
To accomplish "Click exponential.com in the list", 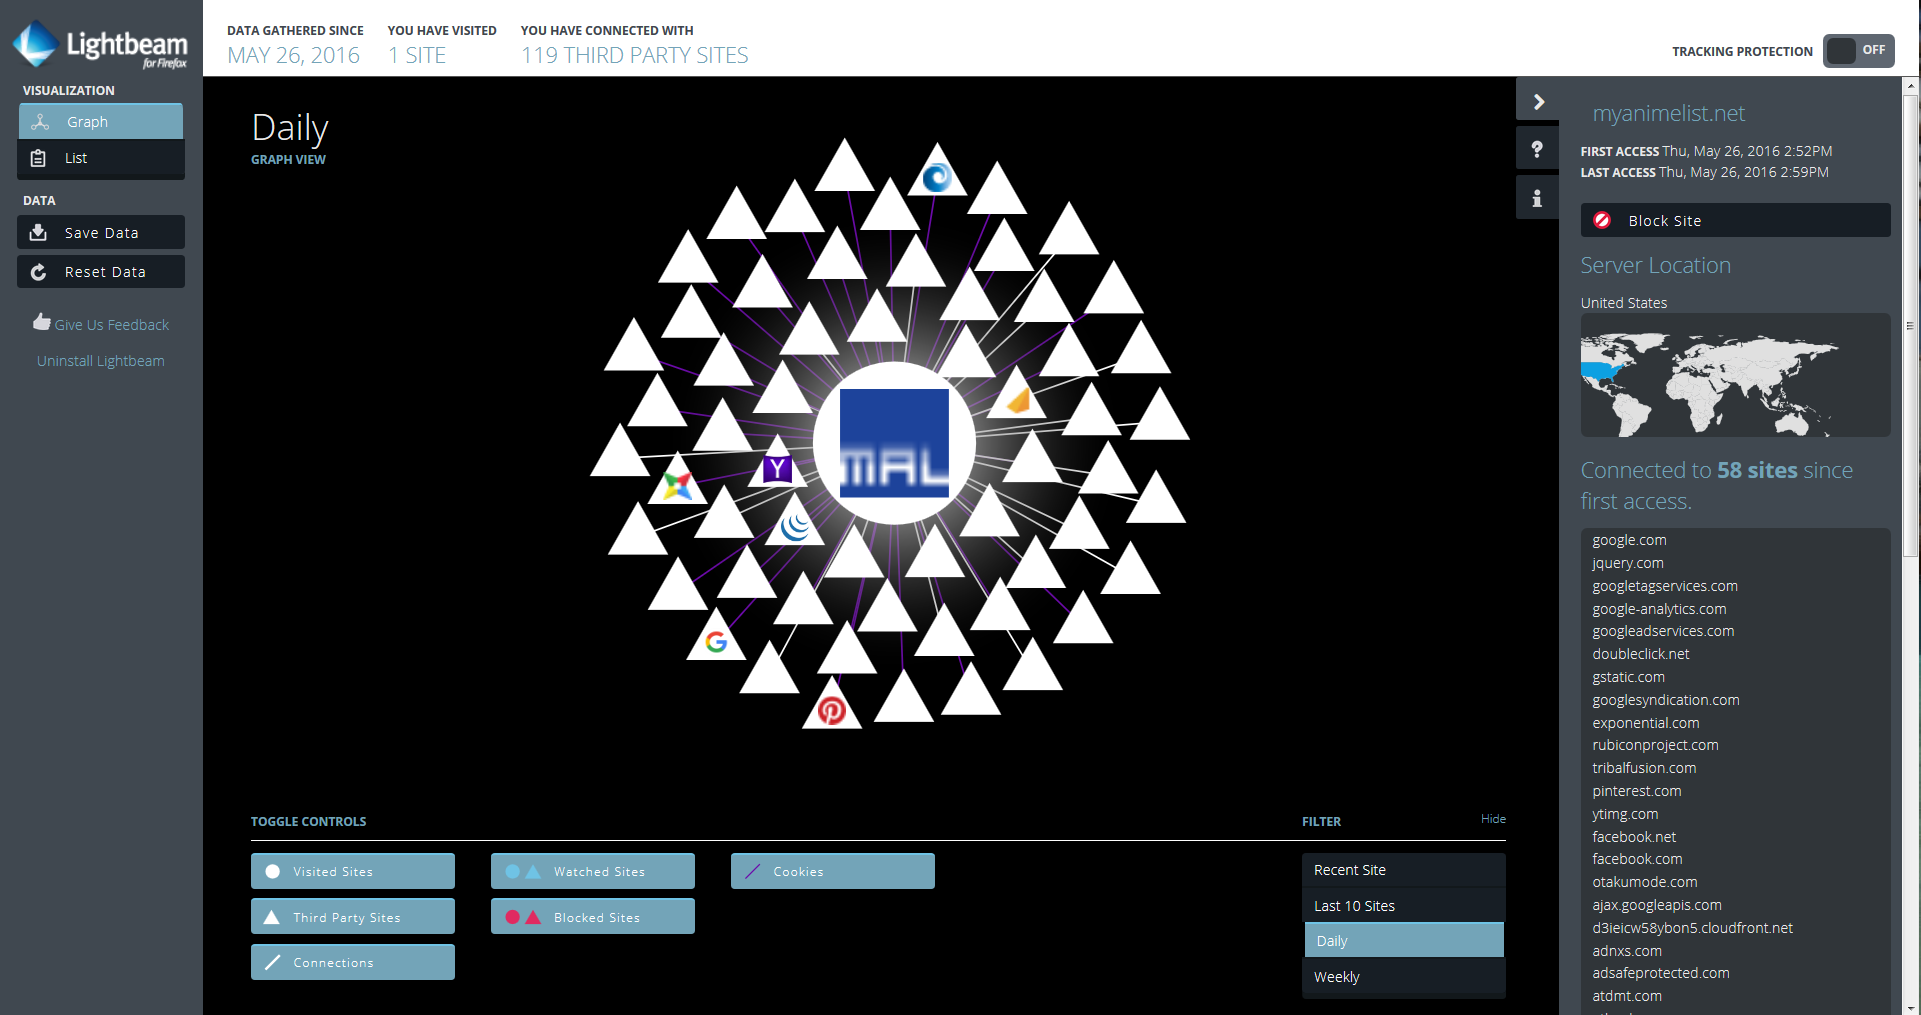I will 1646,723.
